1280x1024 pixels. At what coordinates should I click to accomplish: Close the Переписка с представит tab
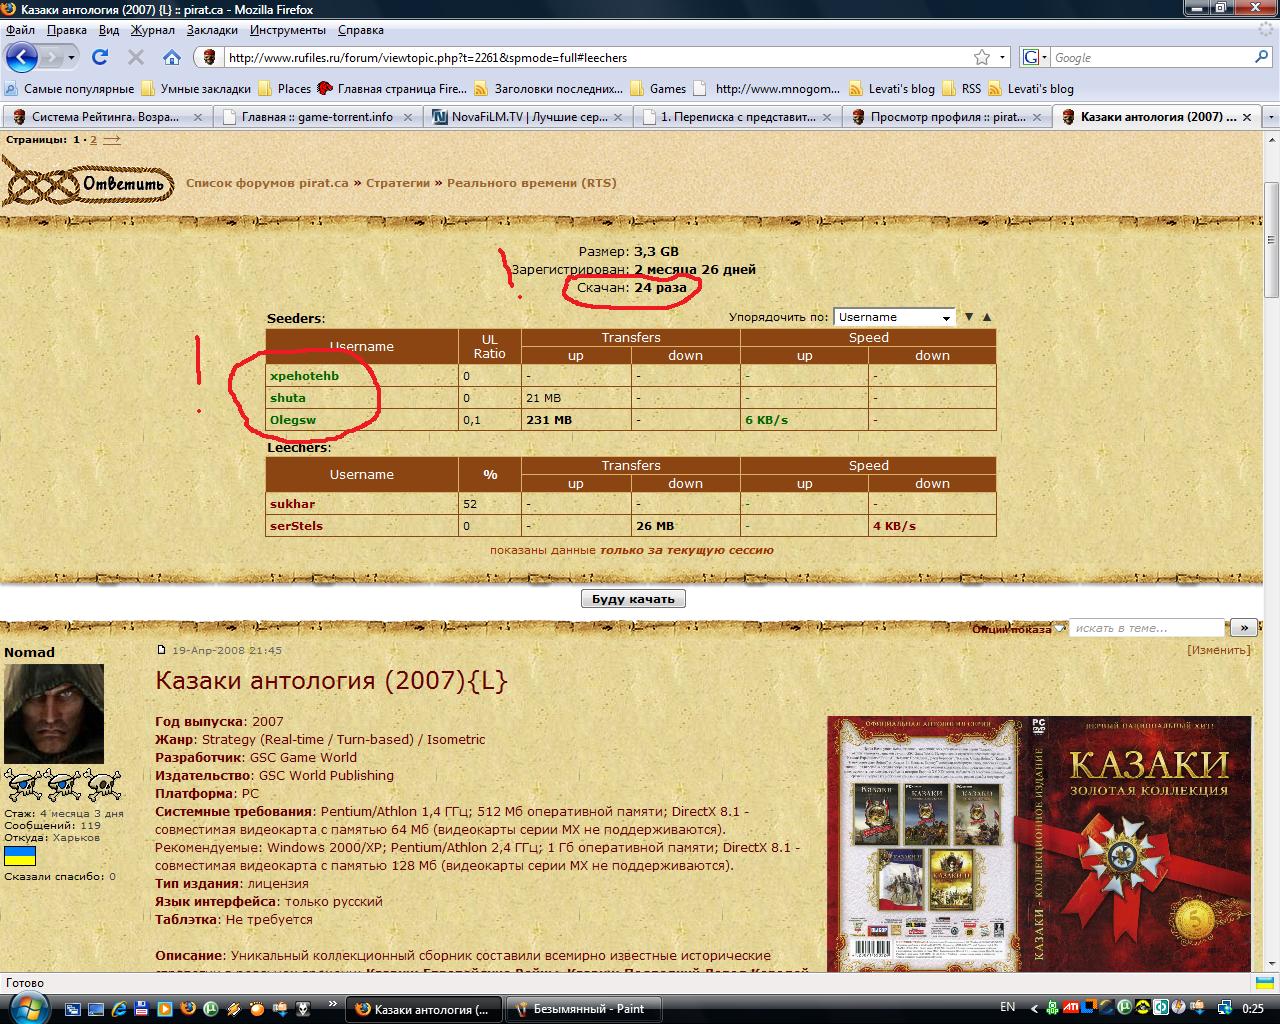(x=828, y=117)
